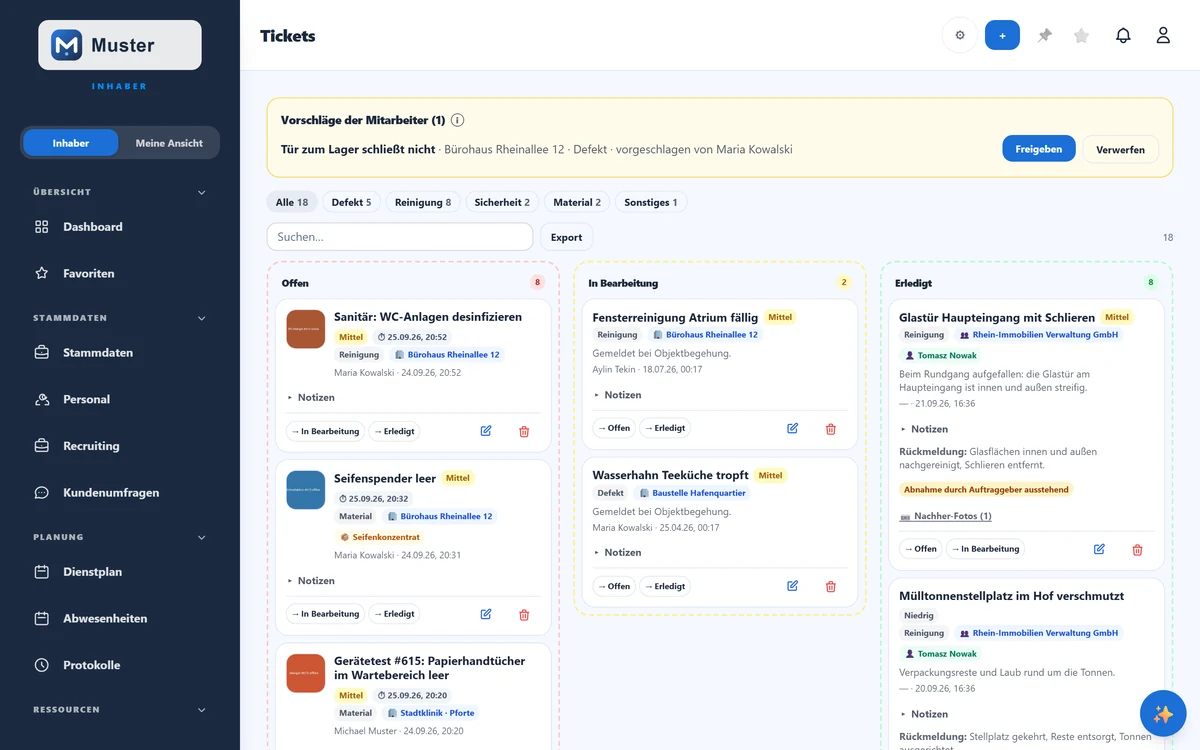Open user profile icon
The image size is (1200, 750).
[1163, 35]
